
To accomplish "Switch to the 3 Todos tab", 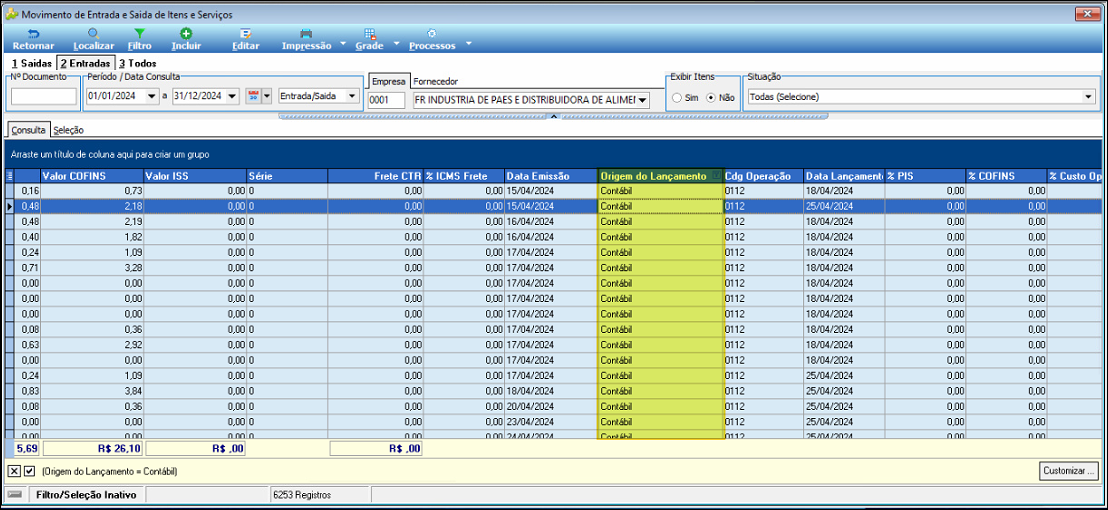I will [x=138, y=63].
